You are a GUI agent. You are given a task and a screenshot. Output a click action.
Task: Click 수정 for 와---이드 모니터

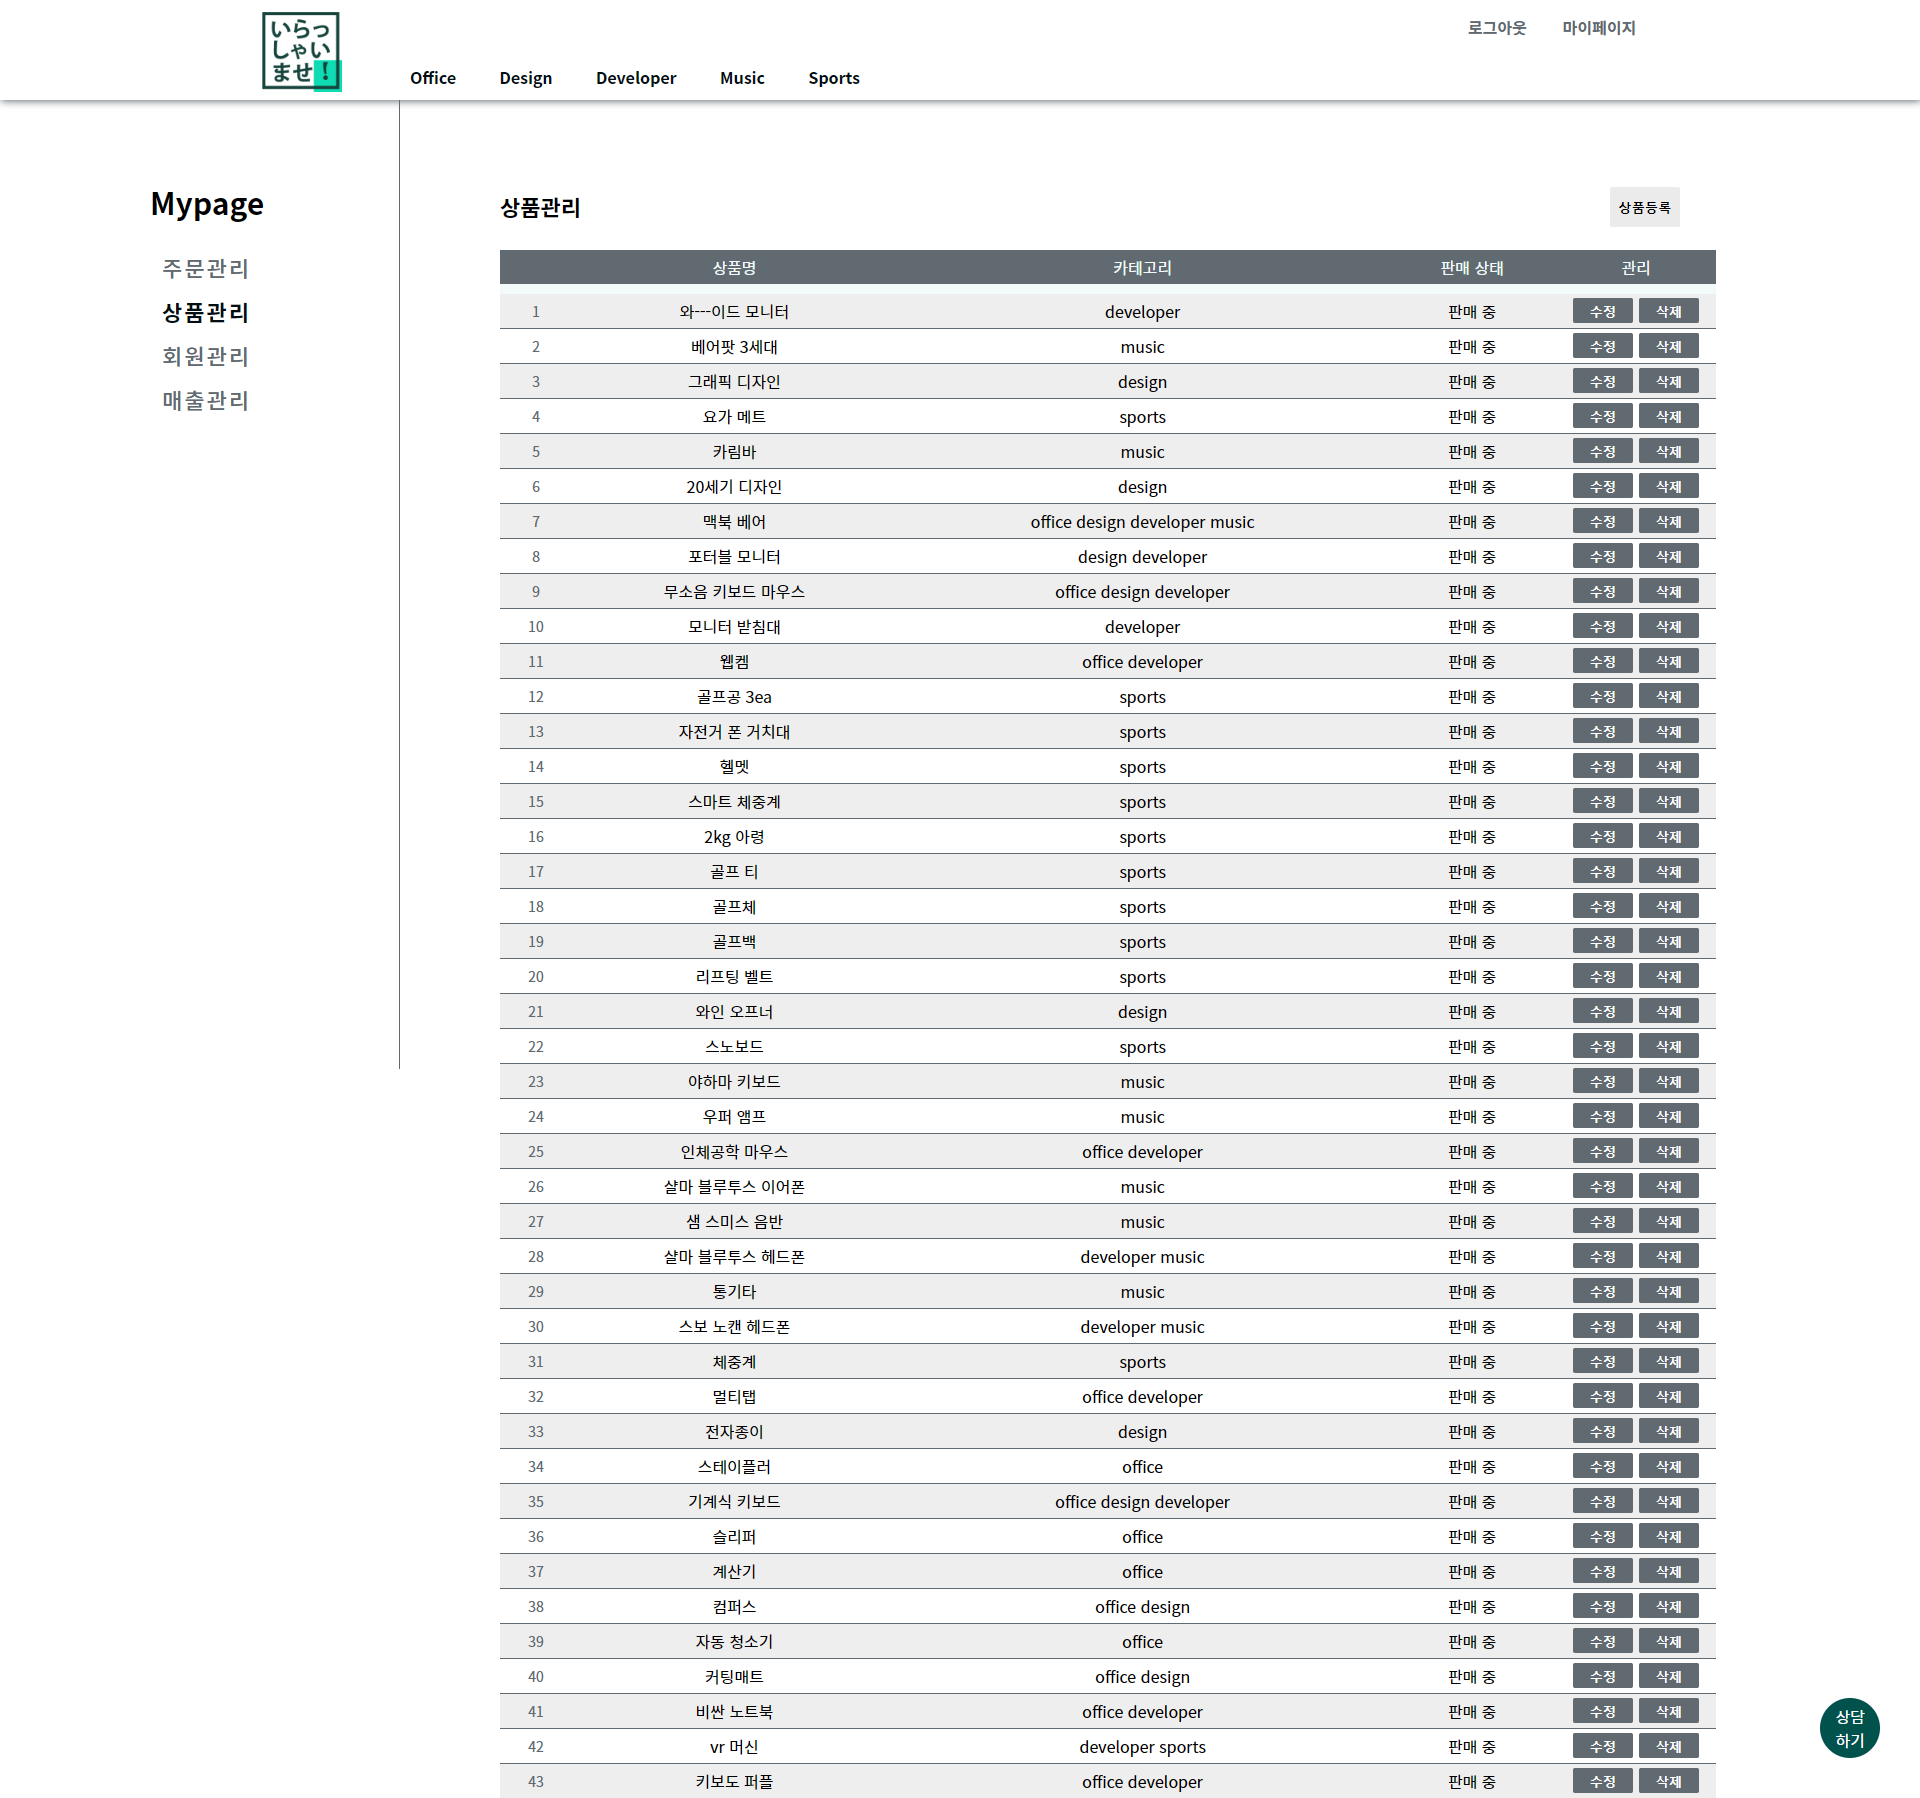(1602, 312)
